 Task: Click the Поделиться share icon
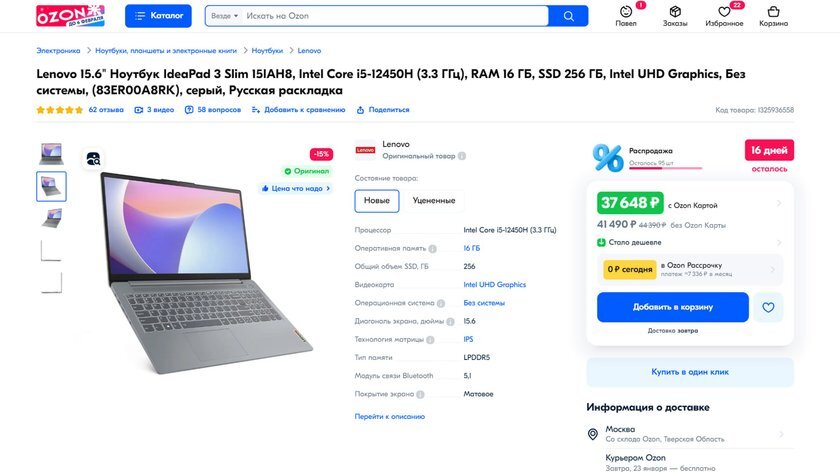361,110
